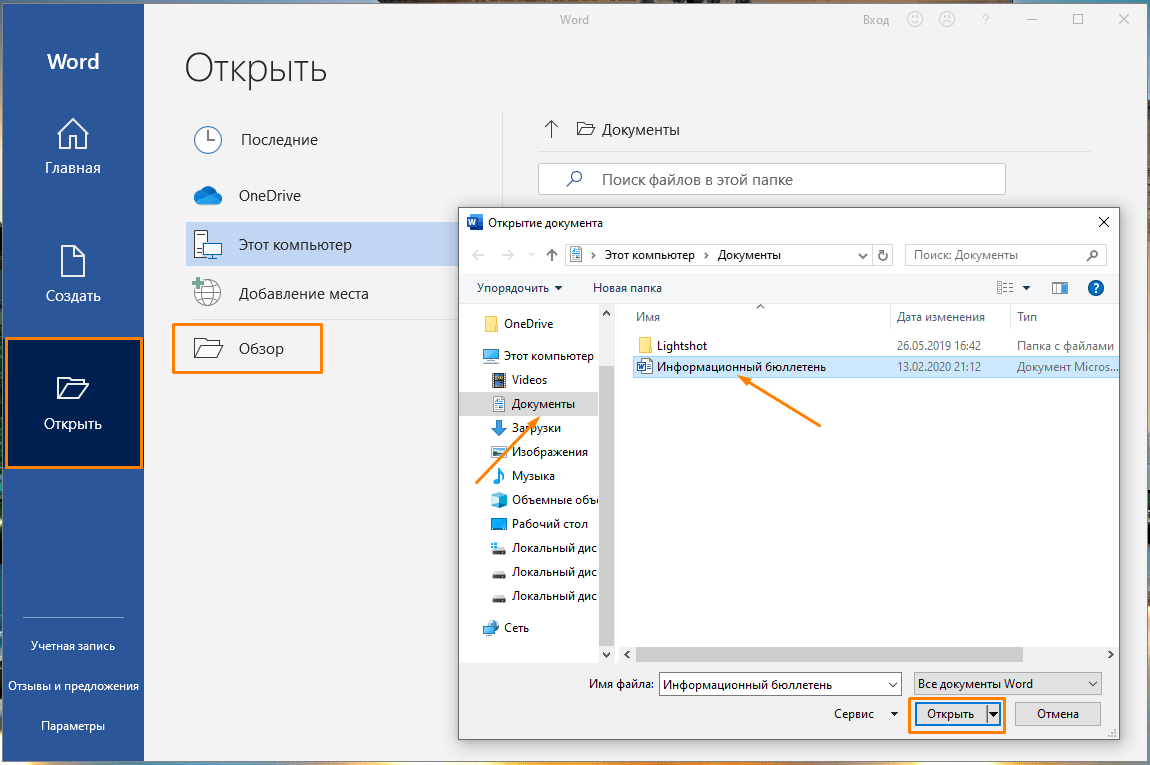The image size is (1150, 765).
Task: Open the view options dropdown arrow
Action: click(x=1026, y=288)
